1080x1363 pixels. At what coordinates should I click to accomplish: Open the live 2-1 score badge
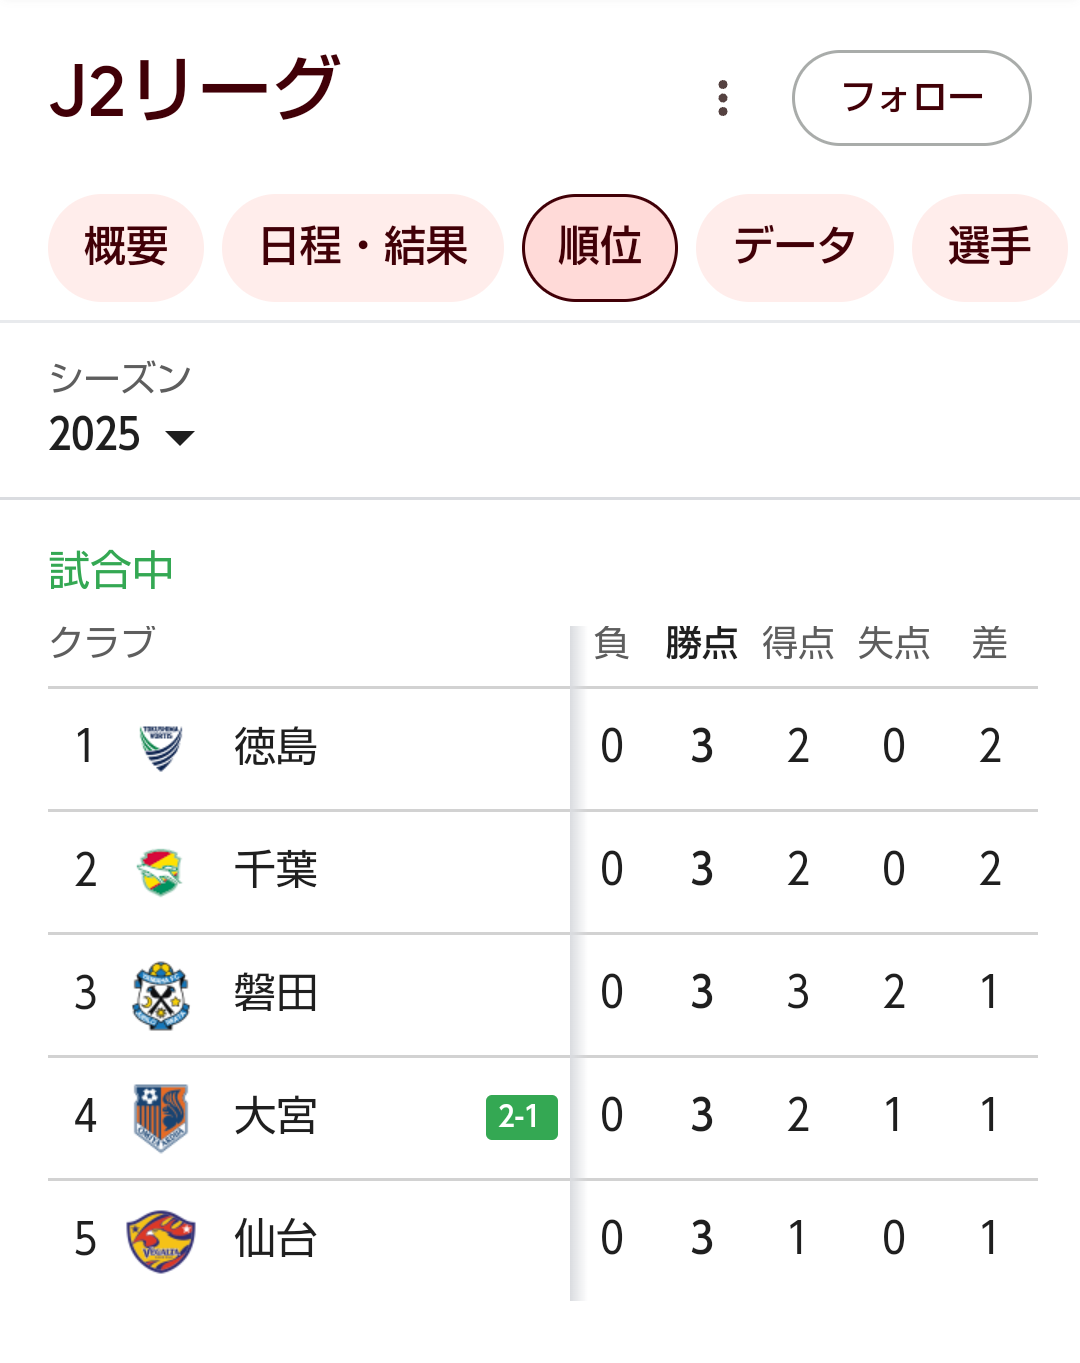[x=521, y=1117]
